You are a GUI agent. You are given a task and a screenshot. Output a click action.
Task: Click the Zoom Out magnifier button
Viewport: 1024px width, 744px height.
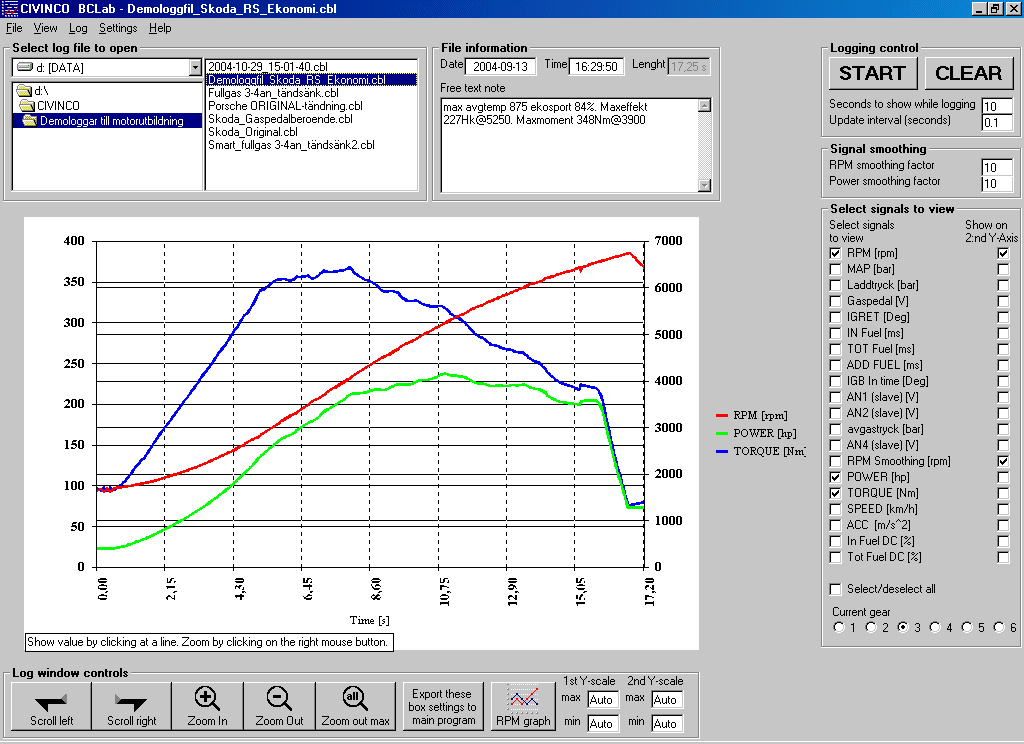[x=280, y=706]
